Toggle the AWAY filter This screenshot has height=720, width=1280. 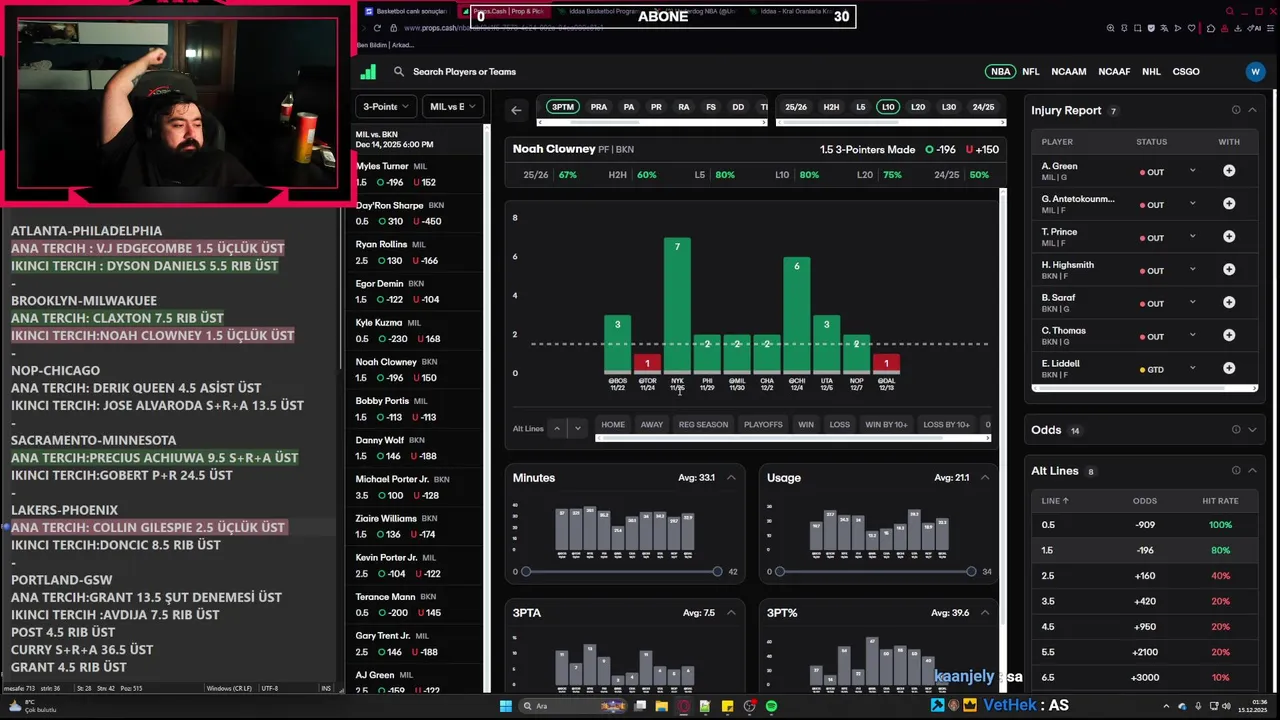pos(652,424)
